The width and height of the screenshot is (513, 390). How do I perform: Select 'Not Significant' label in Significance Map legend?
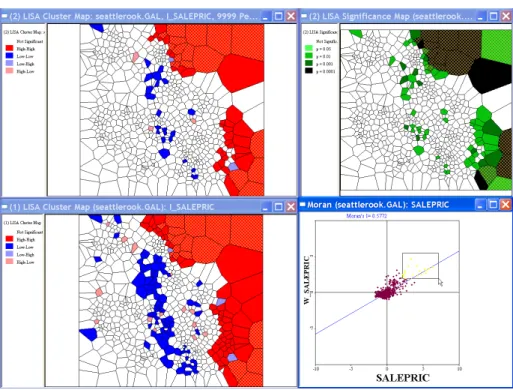[326, 41]
